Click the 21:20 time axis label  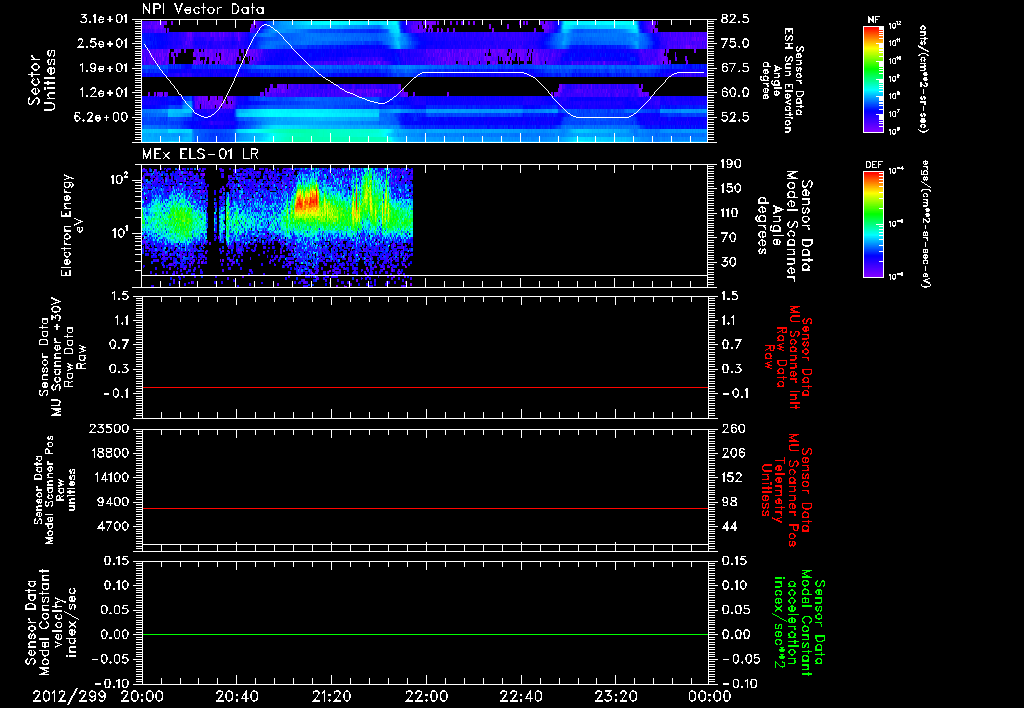point(331,697)
